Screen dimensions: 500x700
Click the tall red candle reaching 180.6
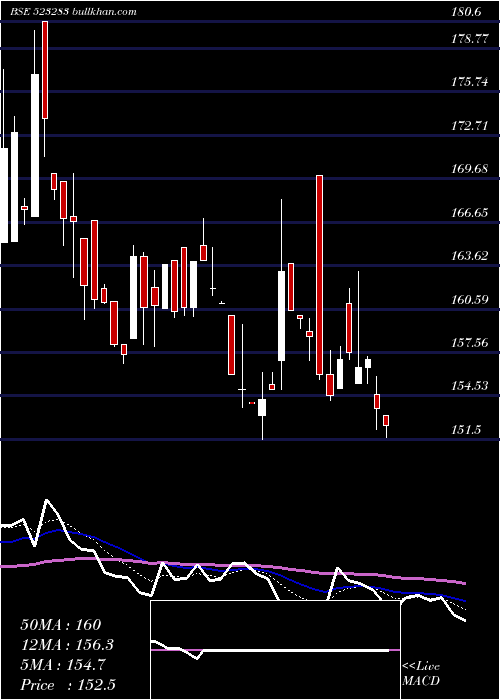coord(45,70)
